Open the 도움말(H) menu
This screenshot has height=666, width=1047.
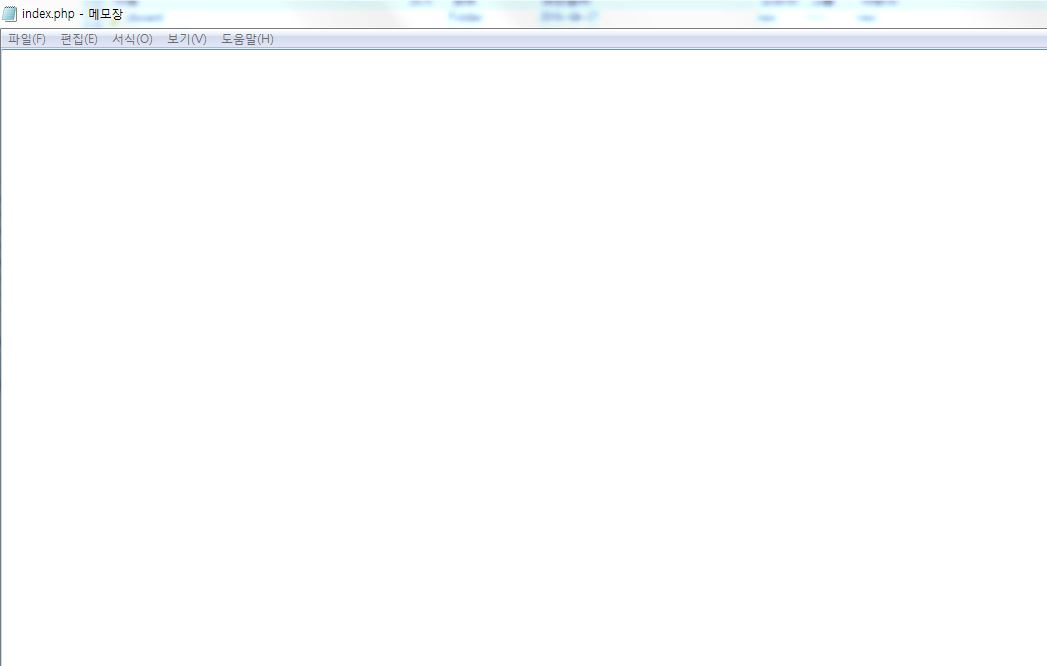(247, 39)
